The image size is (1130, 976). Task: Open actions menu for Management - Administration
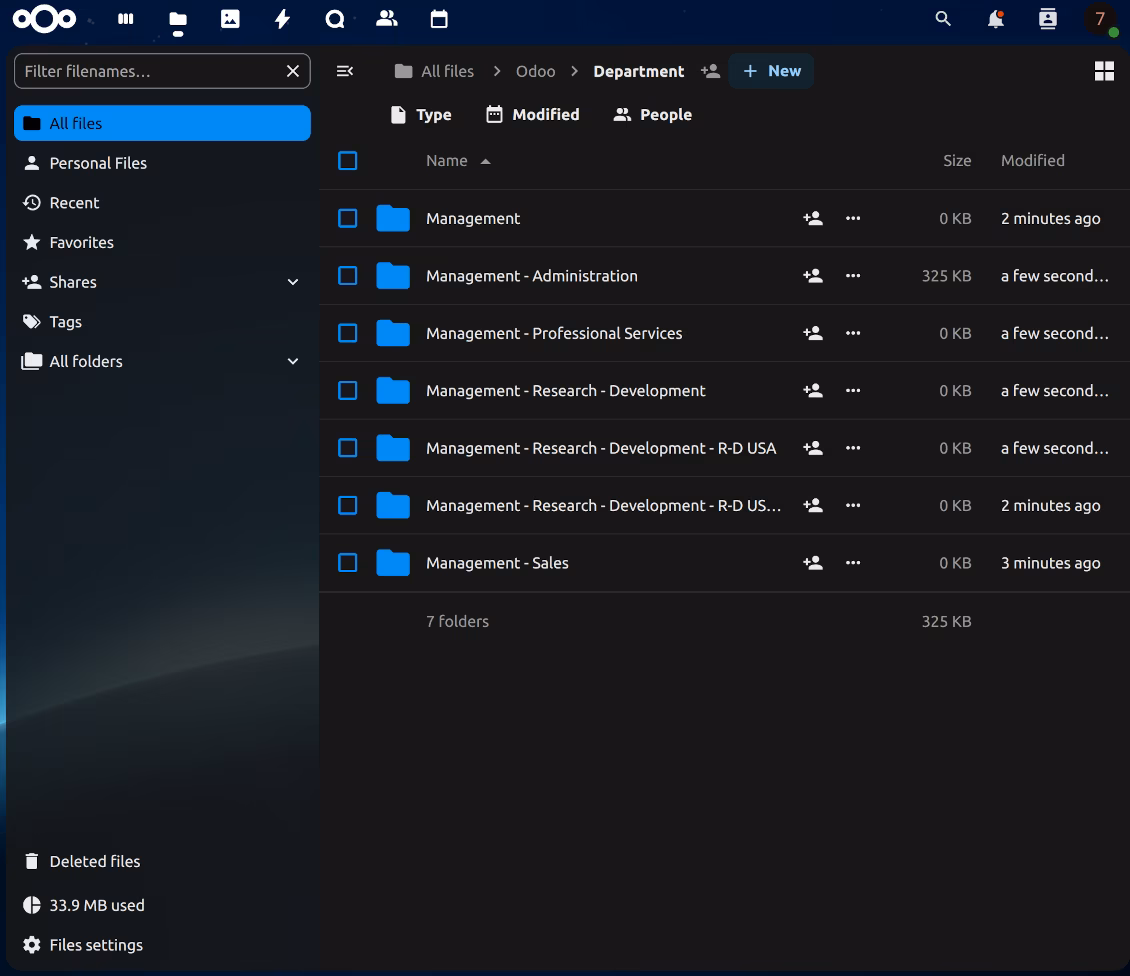coord(853,275)
